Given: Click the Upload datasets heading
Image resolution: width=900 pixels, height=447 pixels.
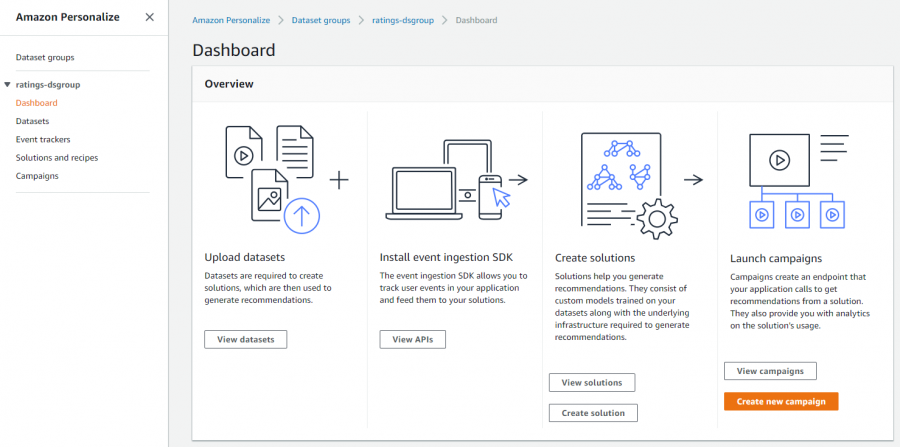Looking at the screenshot, I should pyautogui.click(x=245, y=256).
